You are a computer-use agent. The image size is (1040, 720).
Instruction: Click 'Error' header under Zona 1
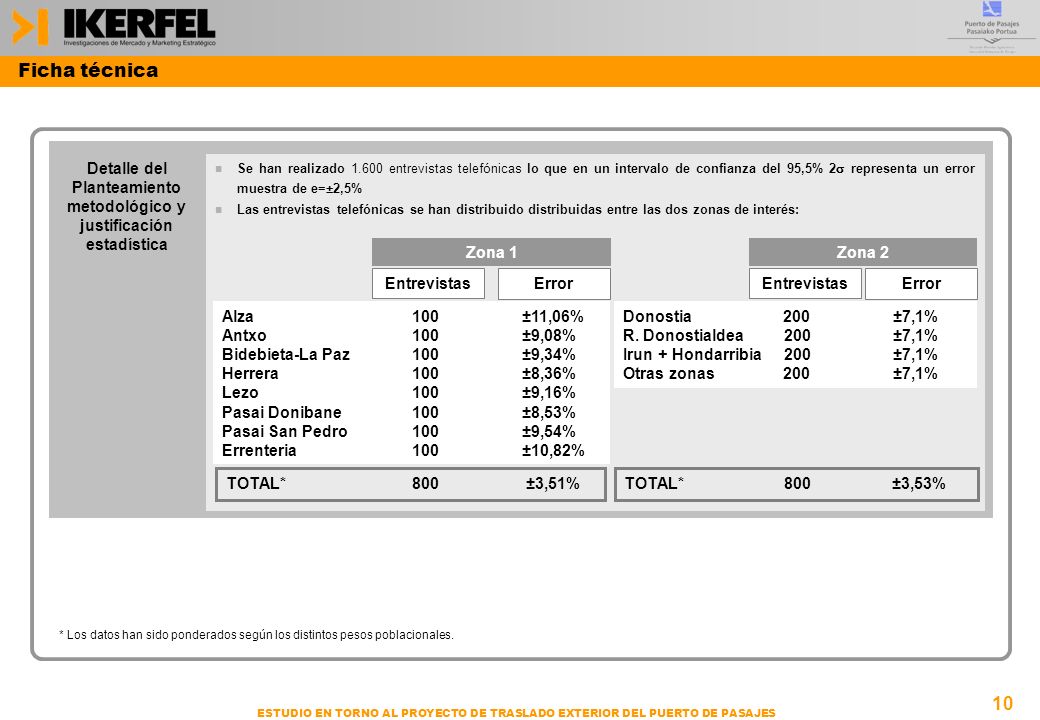pyautogui.click(x=554, y=283)
